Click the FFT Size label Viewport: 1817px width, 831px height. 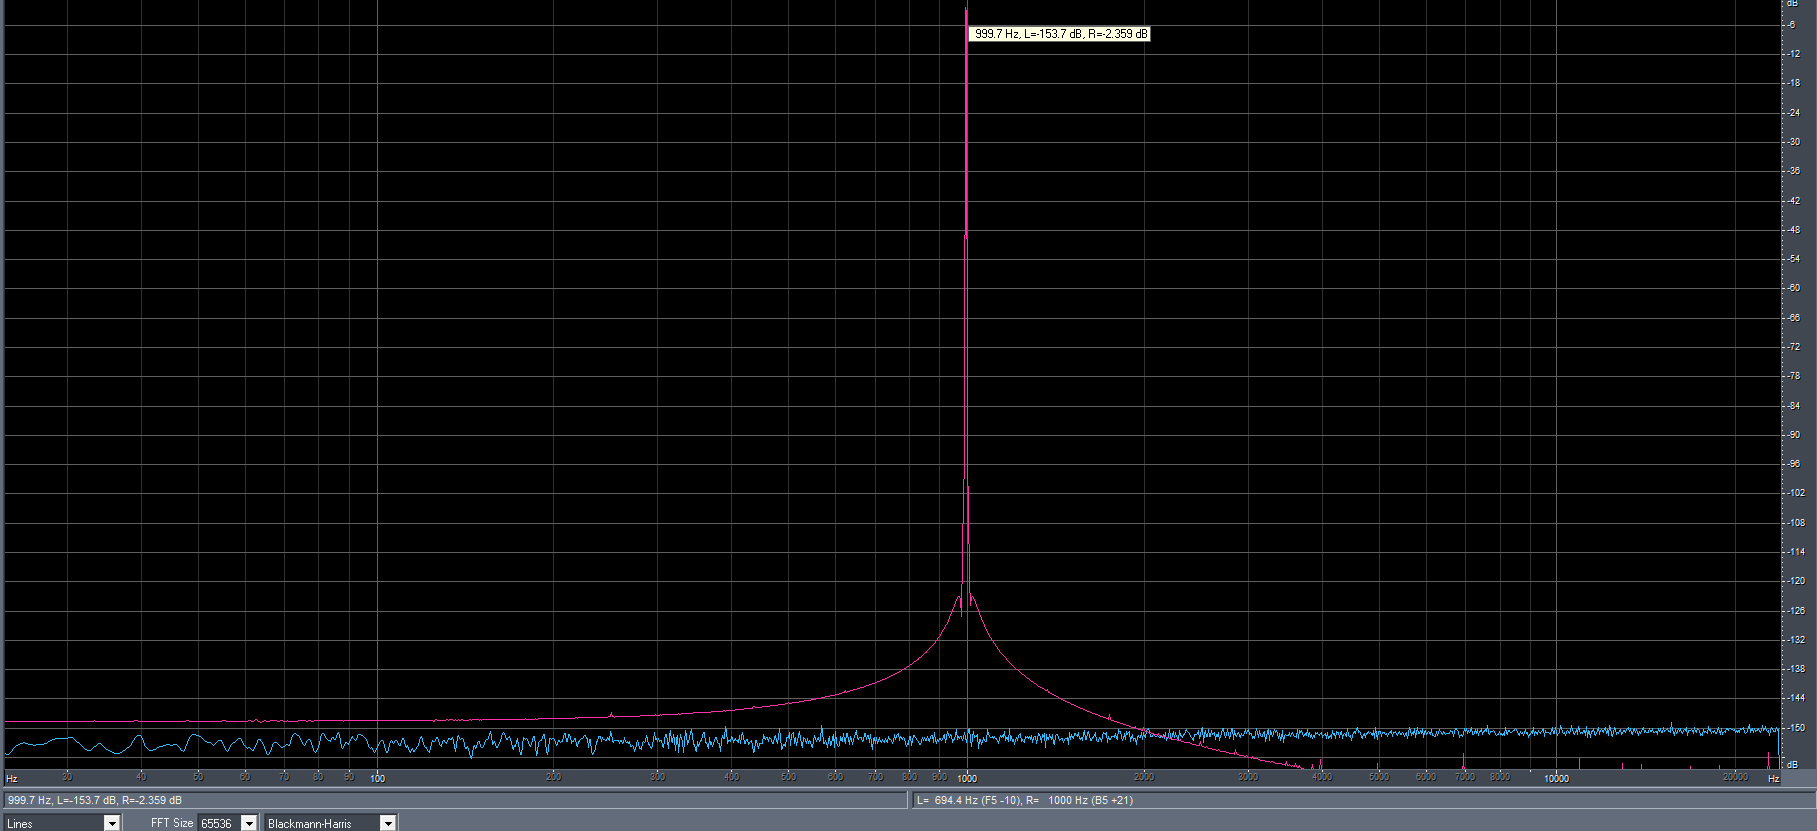coord(172,823)
